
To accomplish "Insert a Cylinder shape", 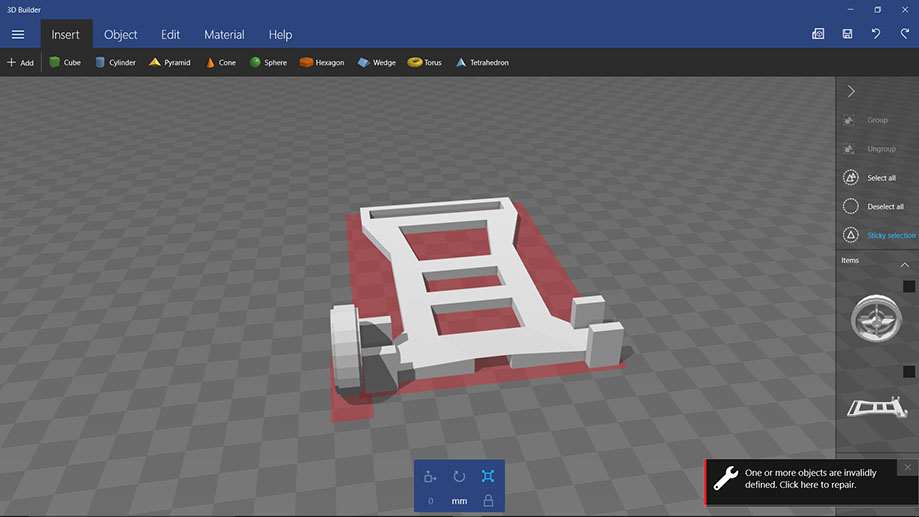I will click(115, 62).
